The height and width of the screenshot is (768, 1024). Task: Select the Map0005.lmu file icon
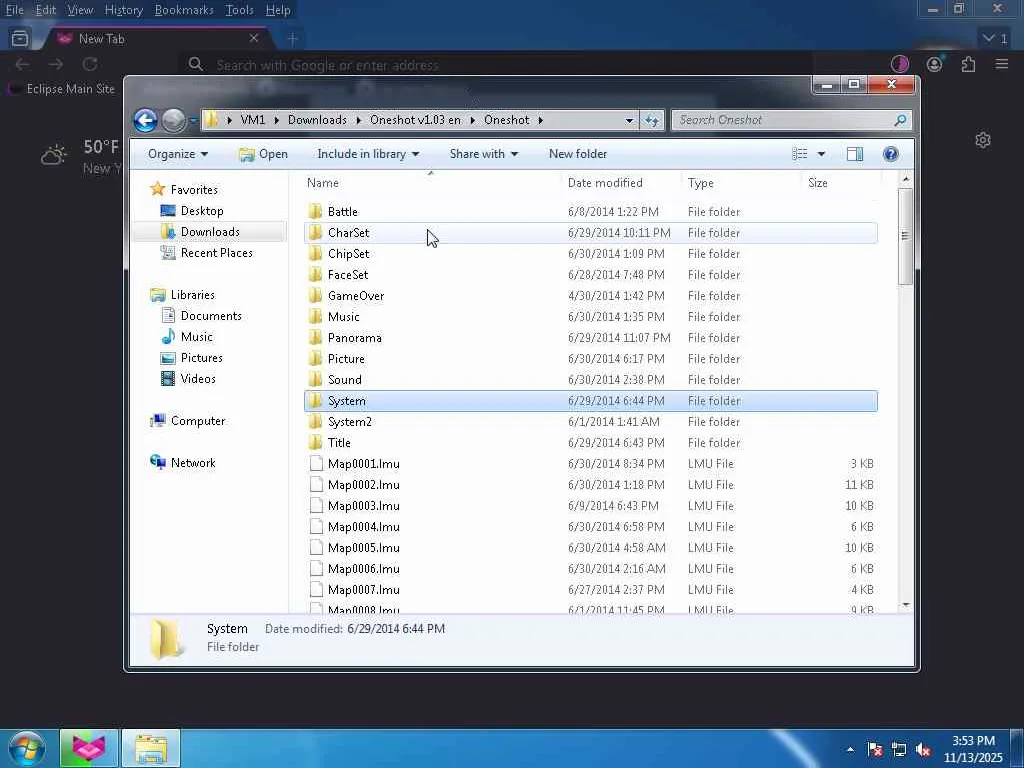coord(316,547)
